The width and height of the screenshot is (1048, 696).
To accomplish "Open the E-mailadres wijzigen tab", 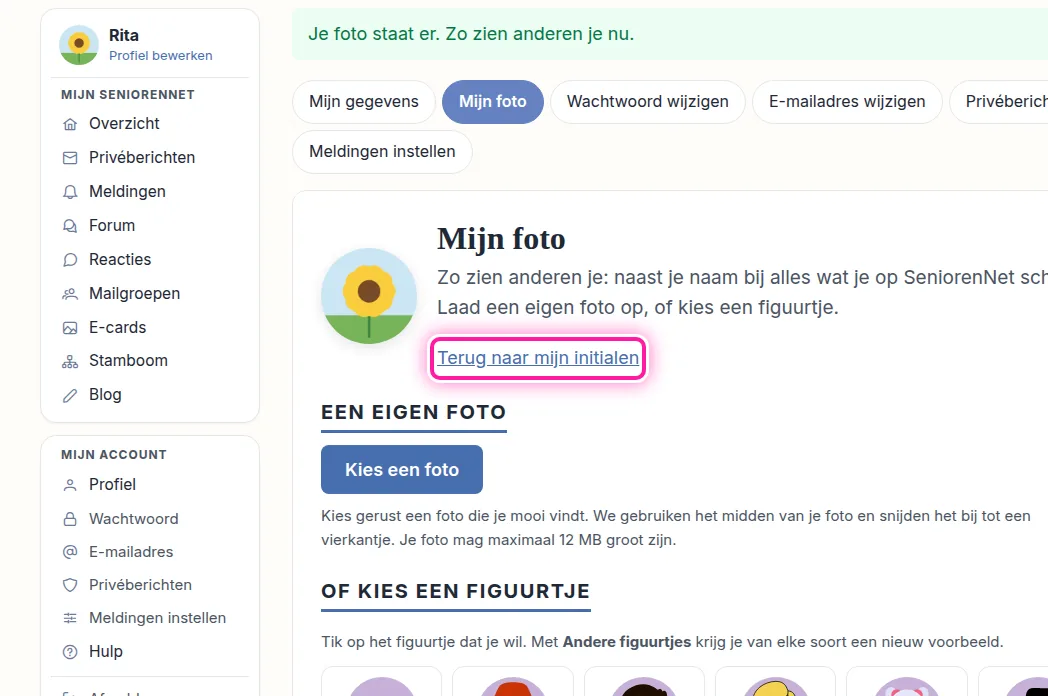I will [847, 102].
